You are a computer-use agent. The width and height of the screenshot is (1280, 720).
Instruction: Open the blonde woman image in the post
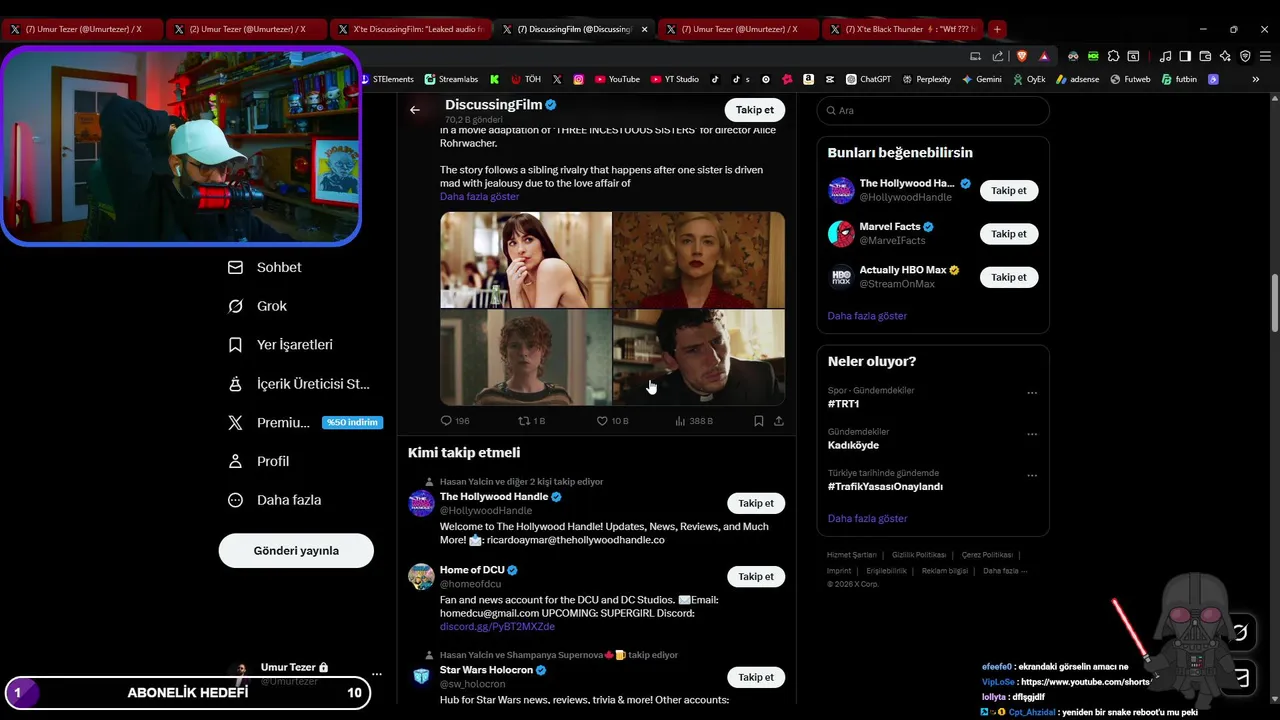(x=699, y=259)
